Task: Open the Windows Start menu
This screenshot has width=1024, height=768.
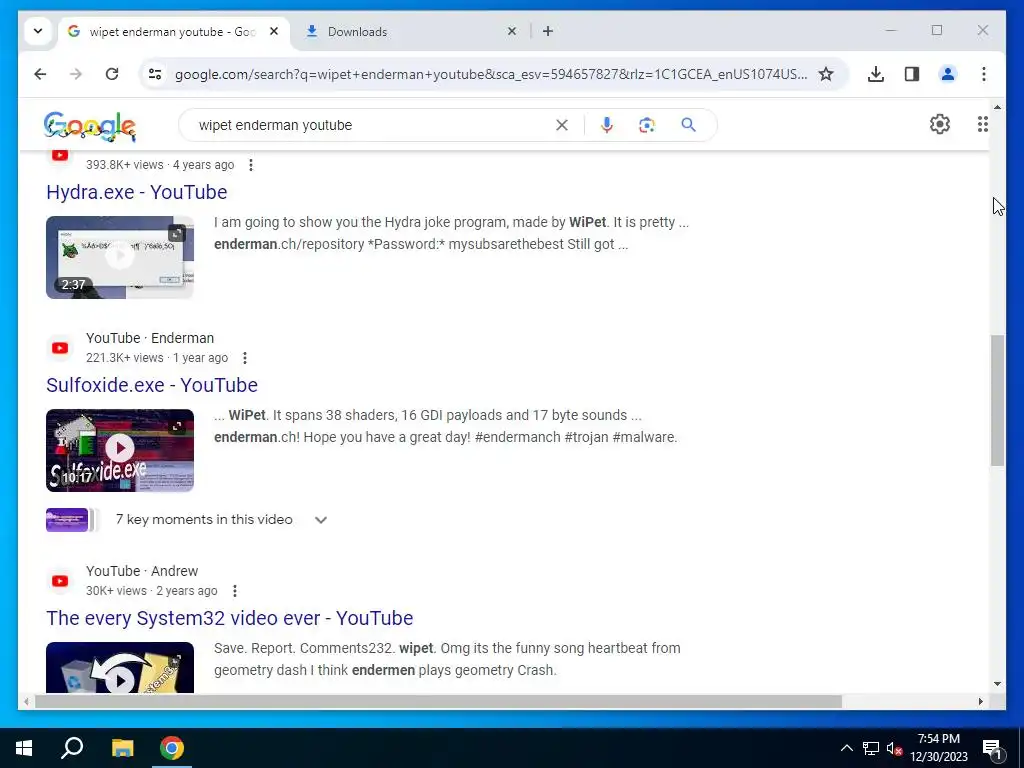Action: pyautogui.click(x=24, y=748)
